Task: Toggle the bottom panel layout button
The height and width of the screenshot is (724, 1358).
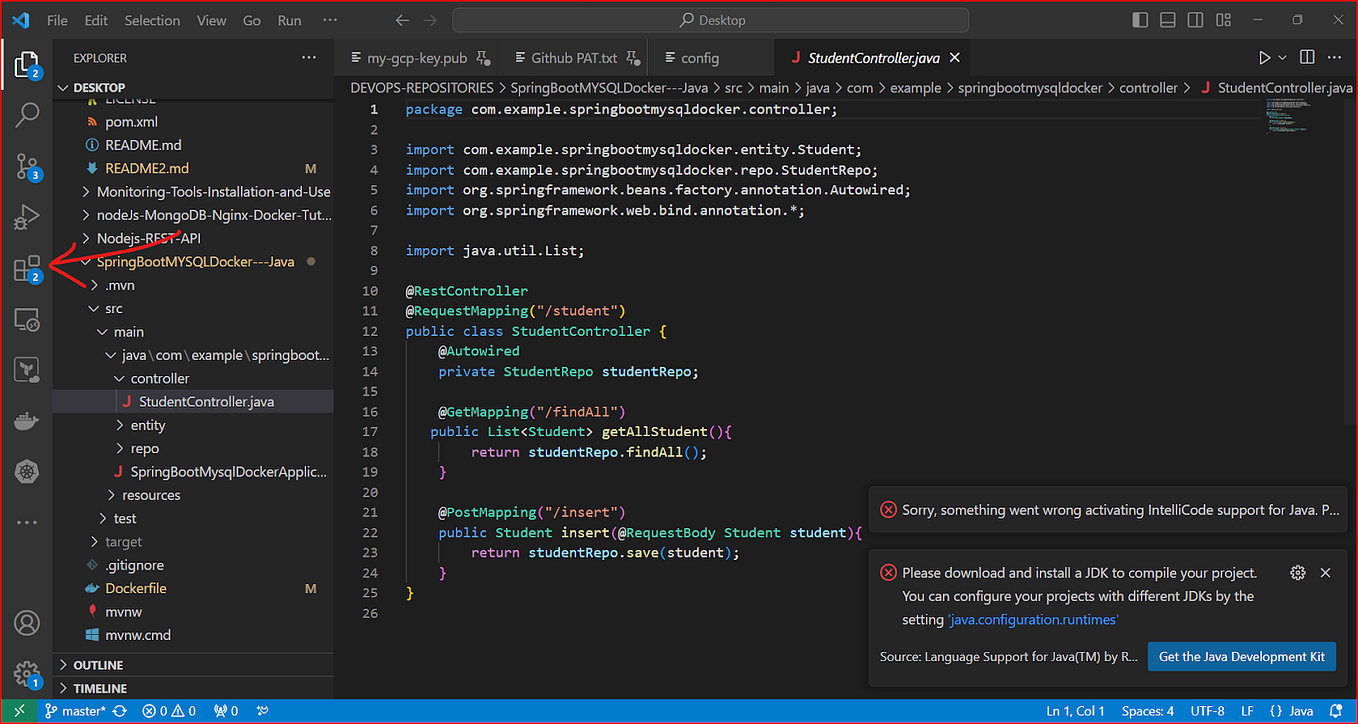Action: coord(1167,20)
